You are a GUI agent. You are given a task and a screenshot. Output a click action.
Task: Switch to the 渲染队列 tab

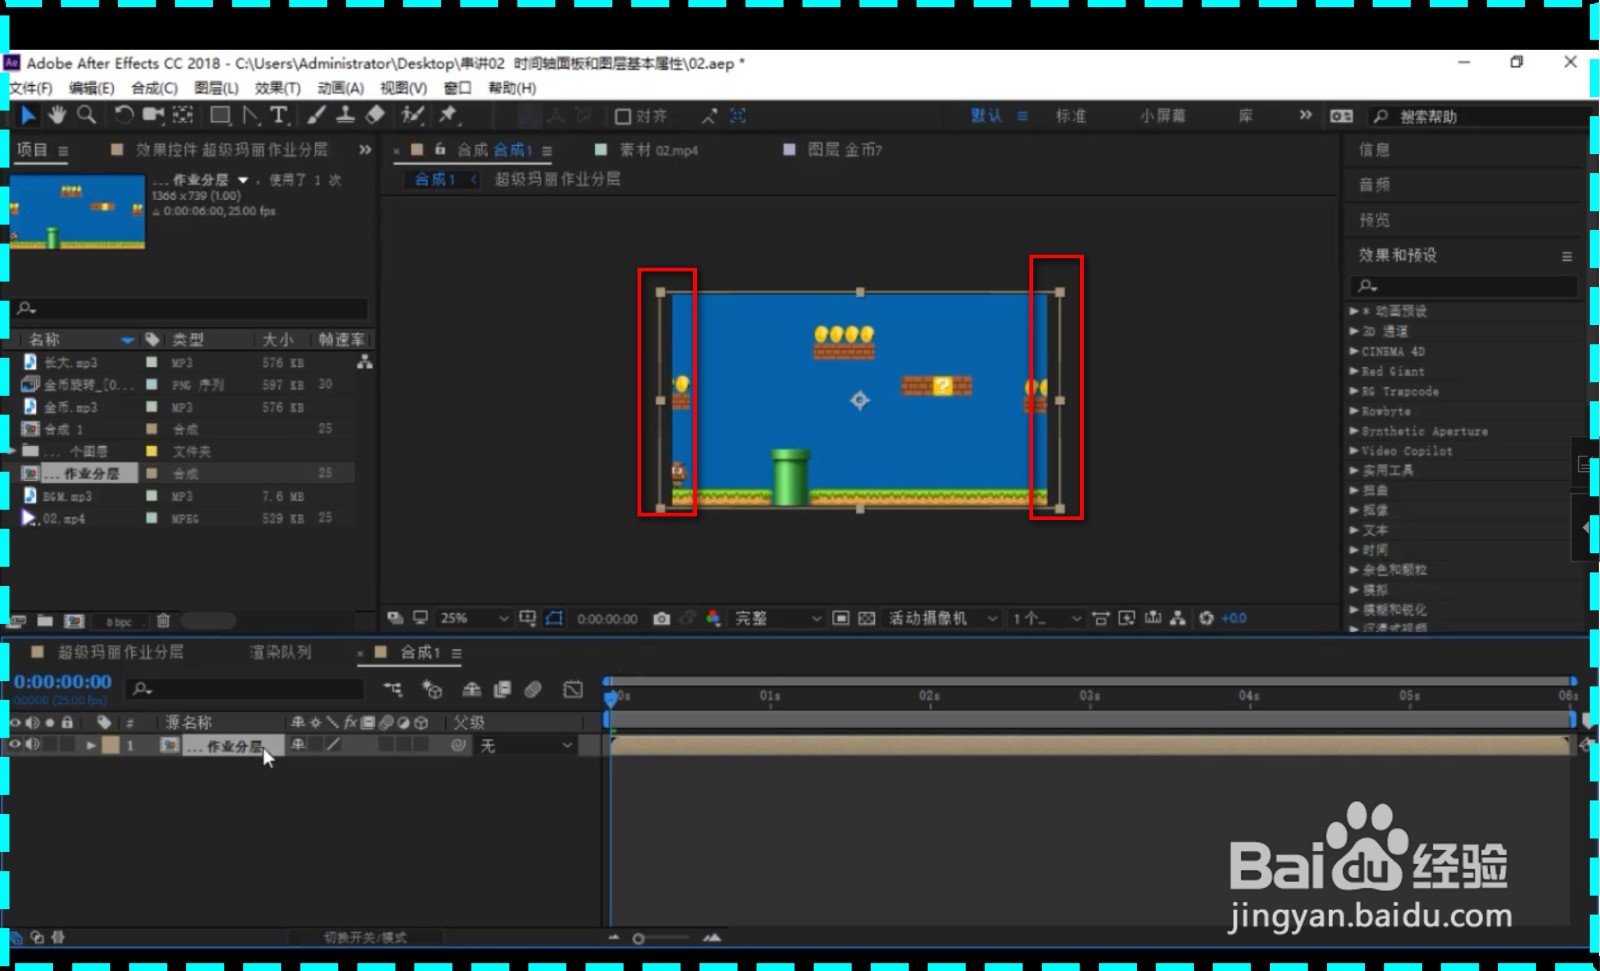pyautogui.click(x=281, y=652)
